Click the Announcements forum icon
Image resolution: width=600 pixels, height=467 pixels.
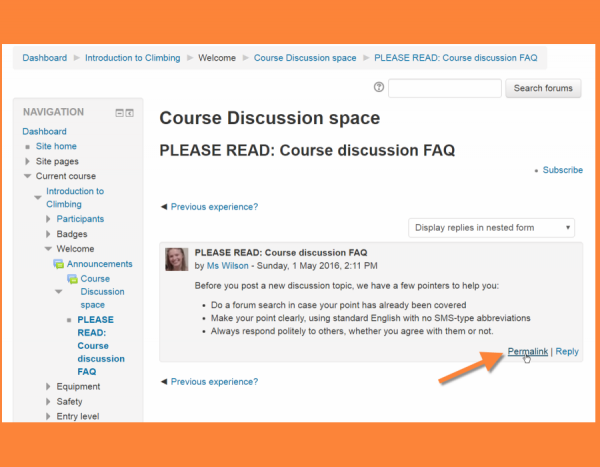[58, 264]
